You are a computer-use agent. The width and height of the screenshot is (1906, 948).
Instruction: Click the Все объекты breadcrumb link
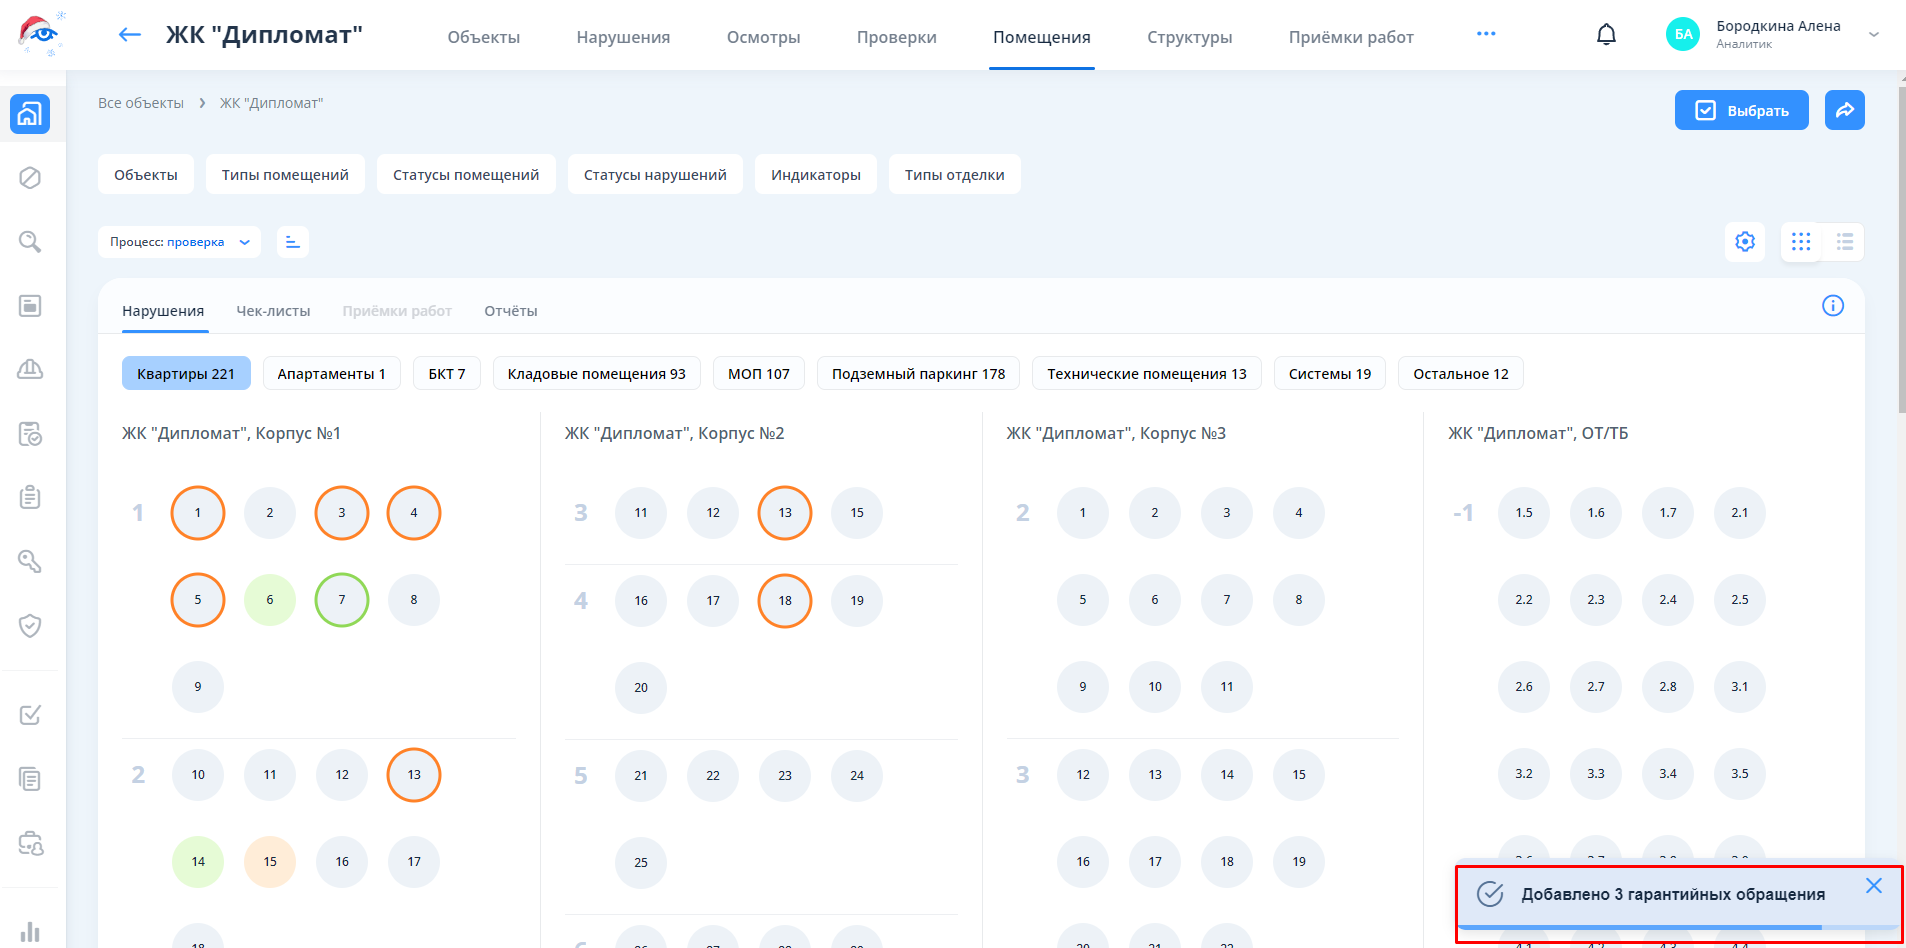tap(141, 103)
